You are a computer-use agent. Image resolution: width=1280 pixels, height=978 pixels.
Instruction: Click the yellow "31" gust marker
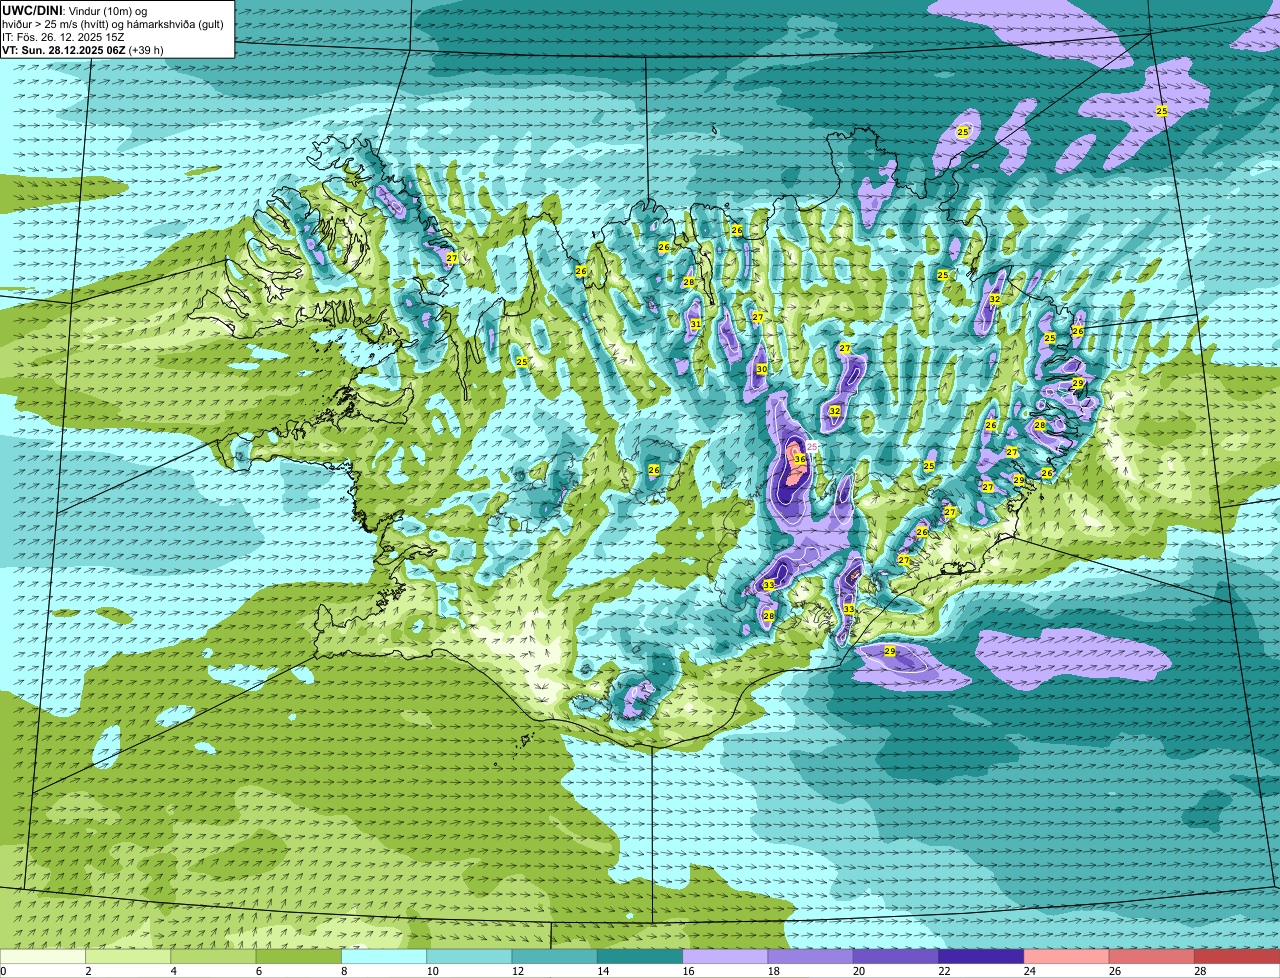[695, 324]
